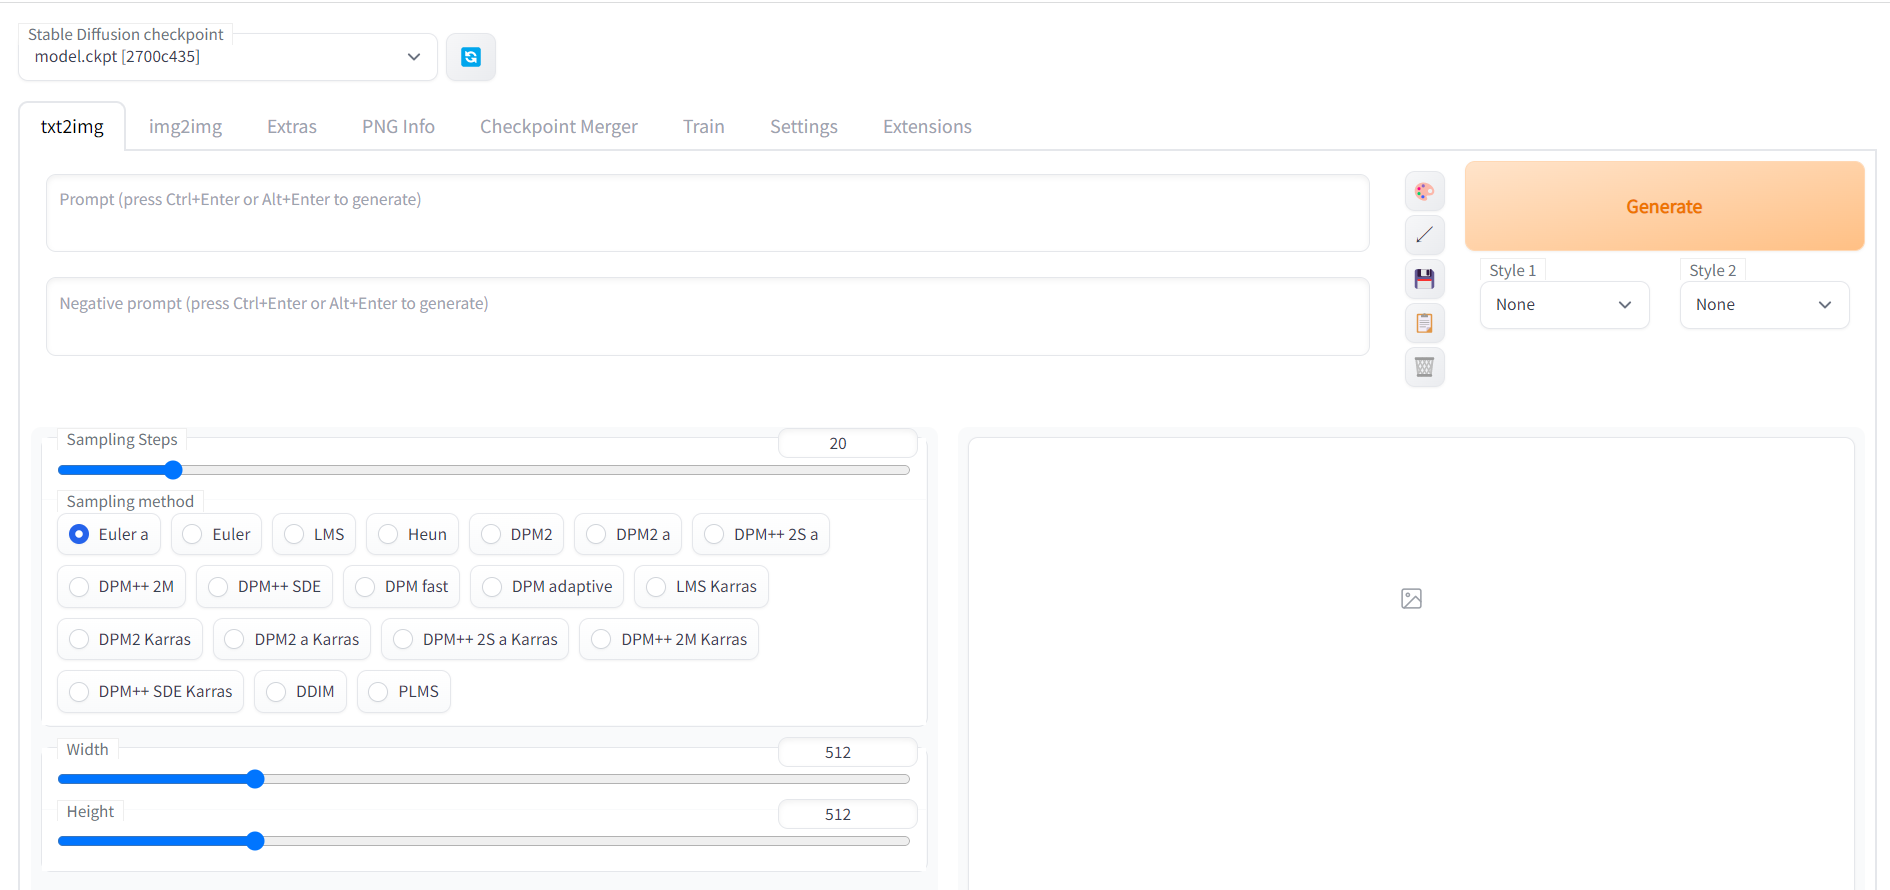
Task: Click the orange Generate button
Action: 1664,206
